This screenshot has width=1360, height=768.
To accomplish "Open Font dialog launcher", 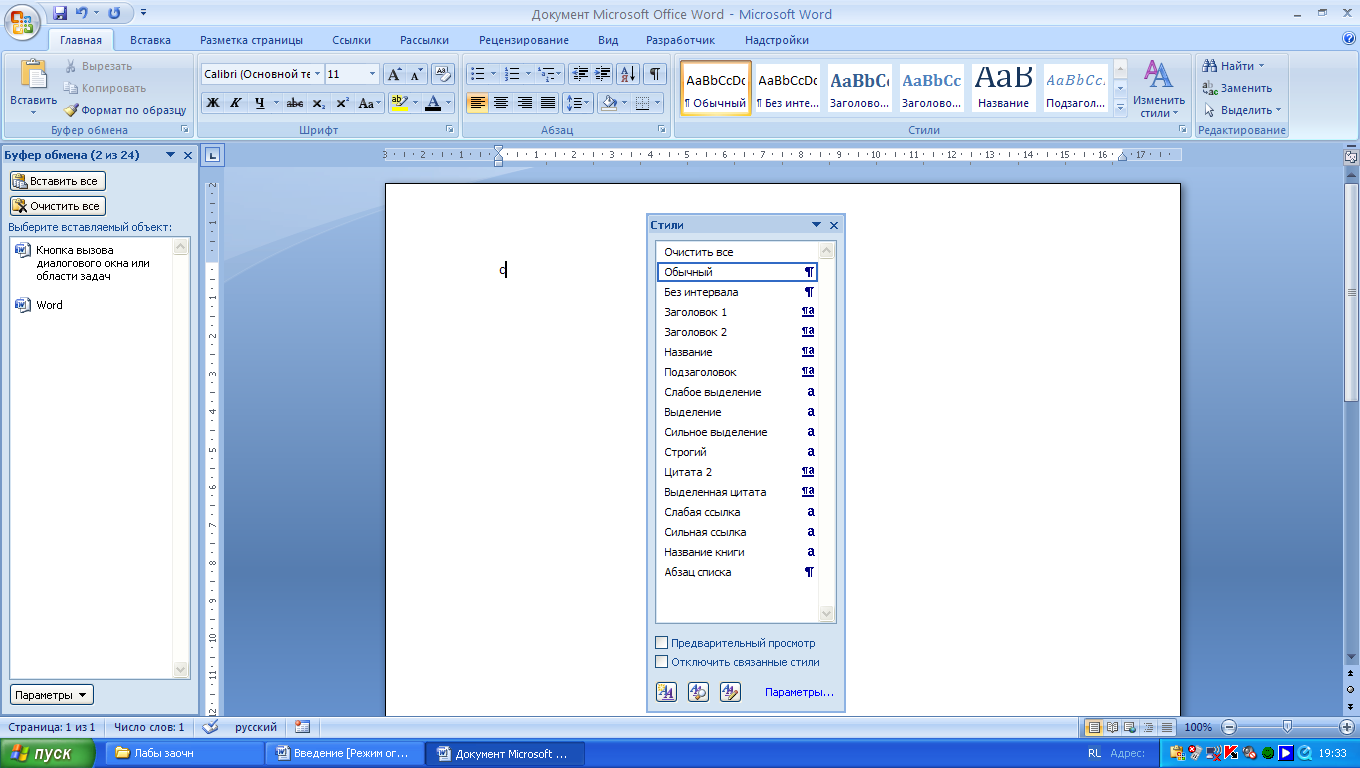I will (450, 130).
